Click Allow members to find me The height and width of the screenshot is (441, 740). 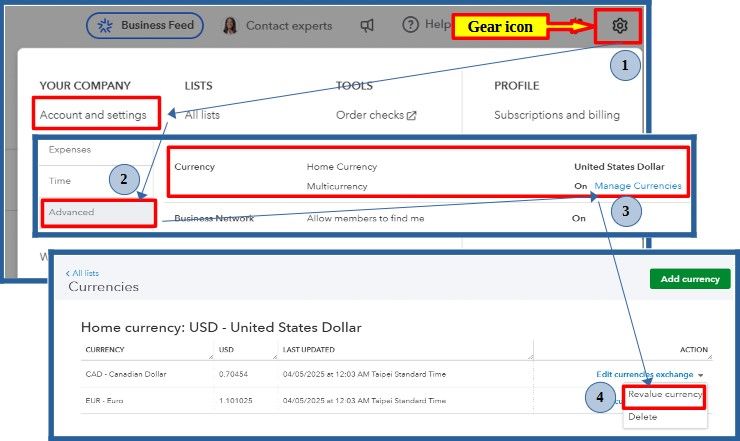coord(365,218)
